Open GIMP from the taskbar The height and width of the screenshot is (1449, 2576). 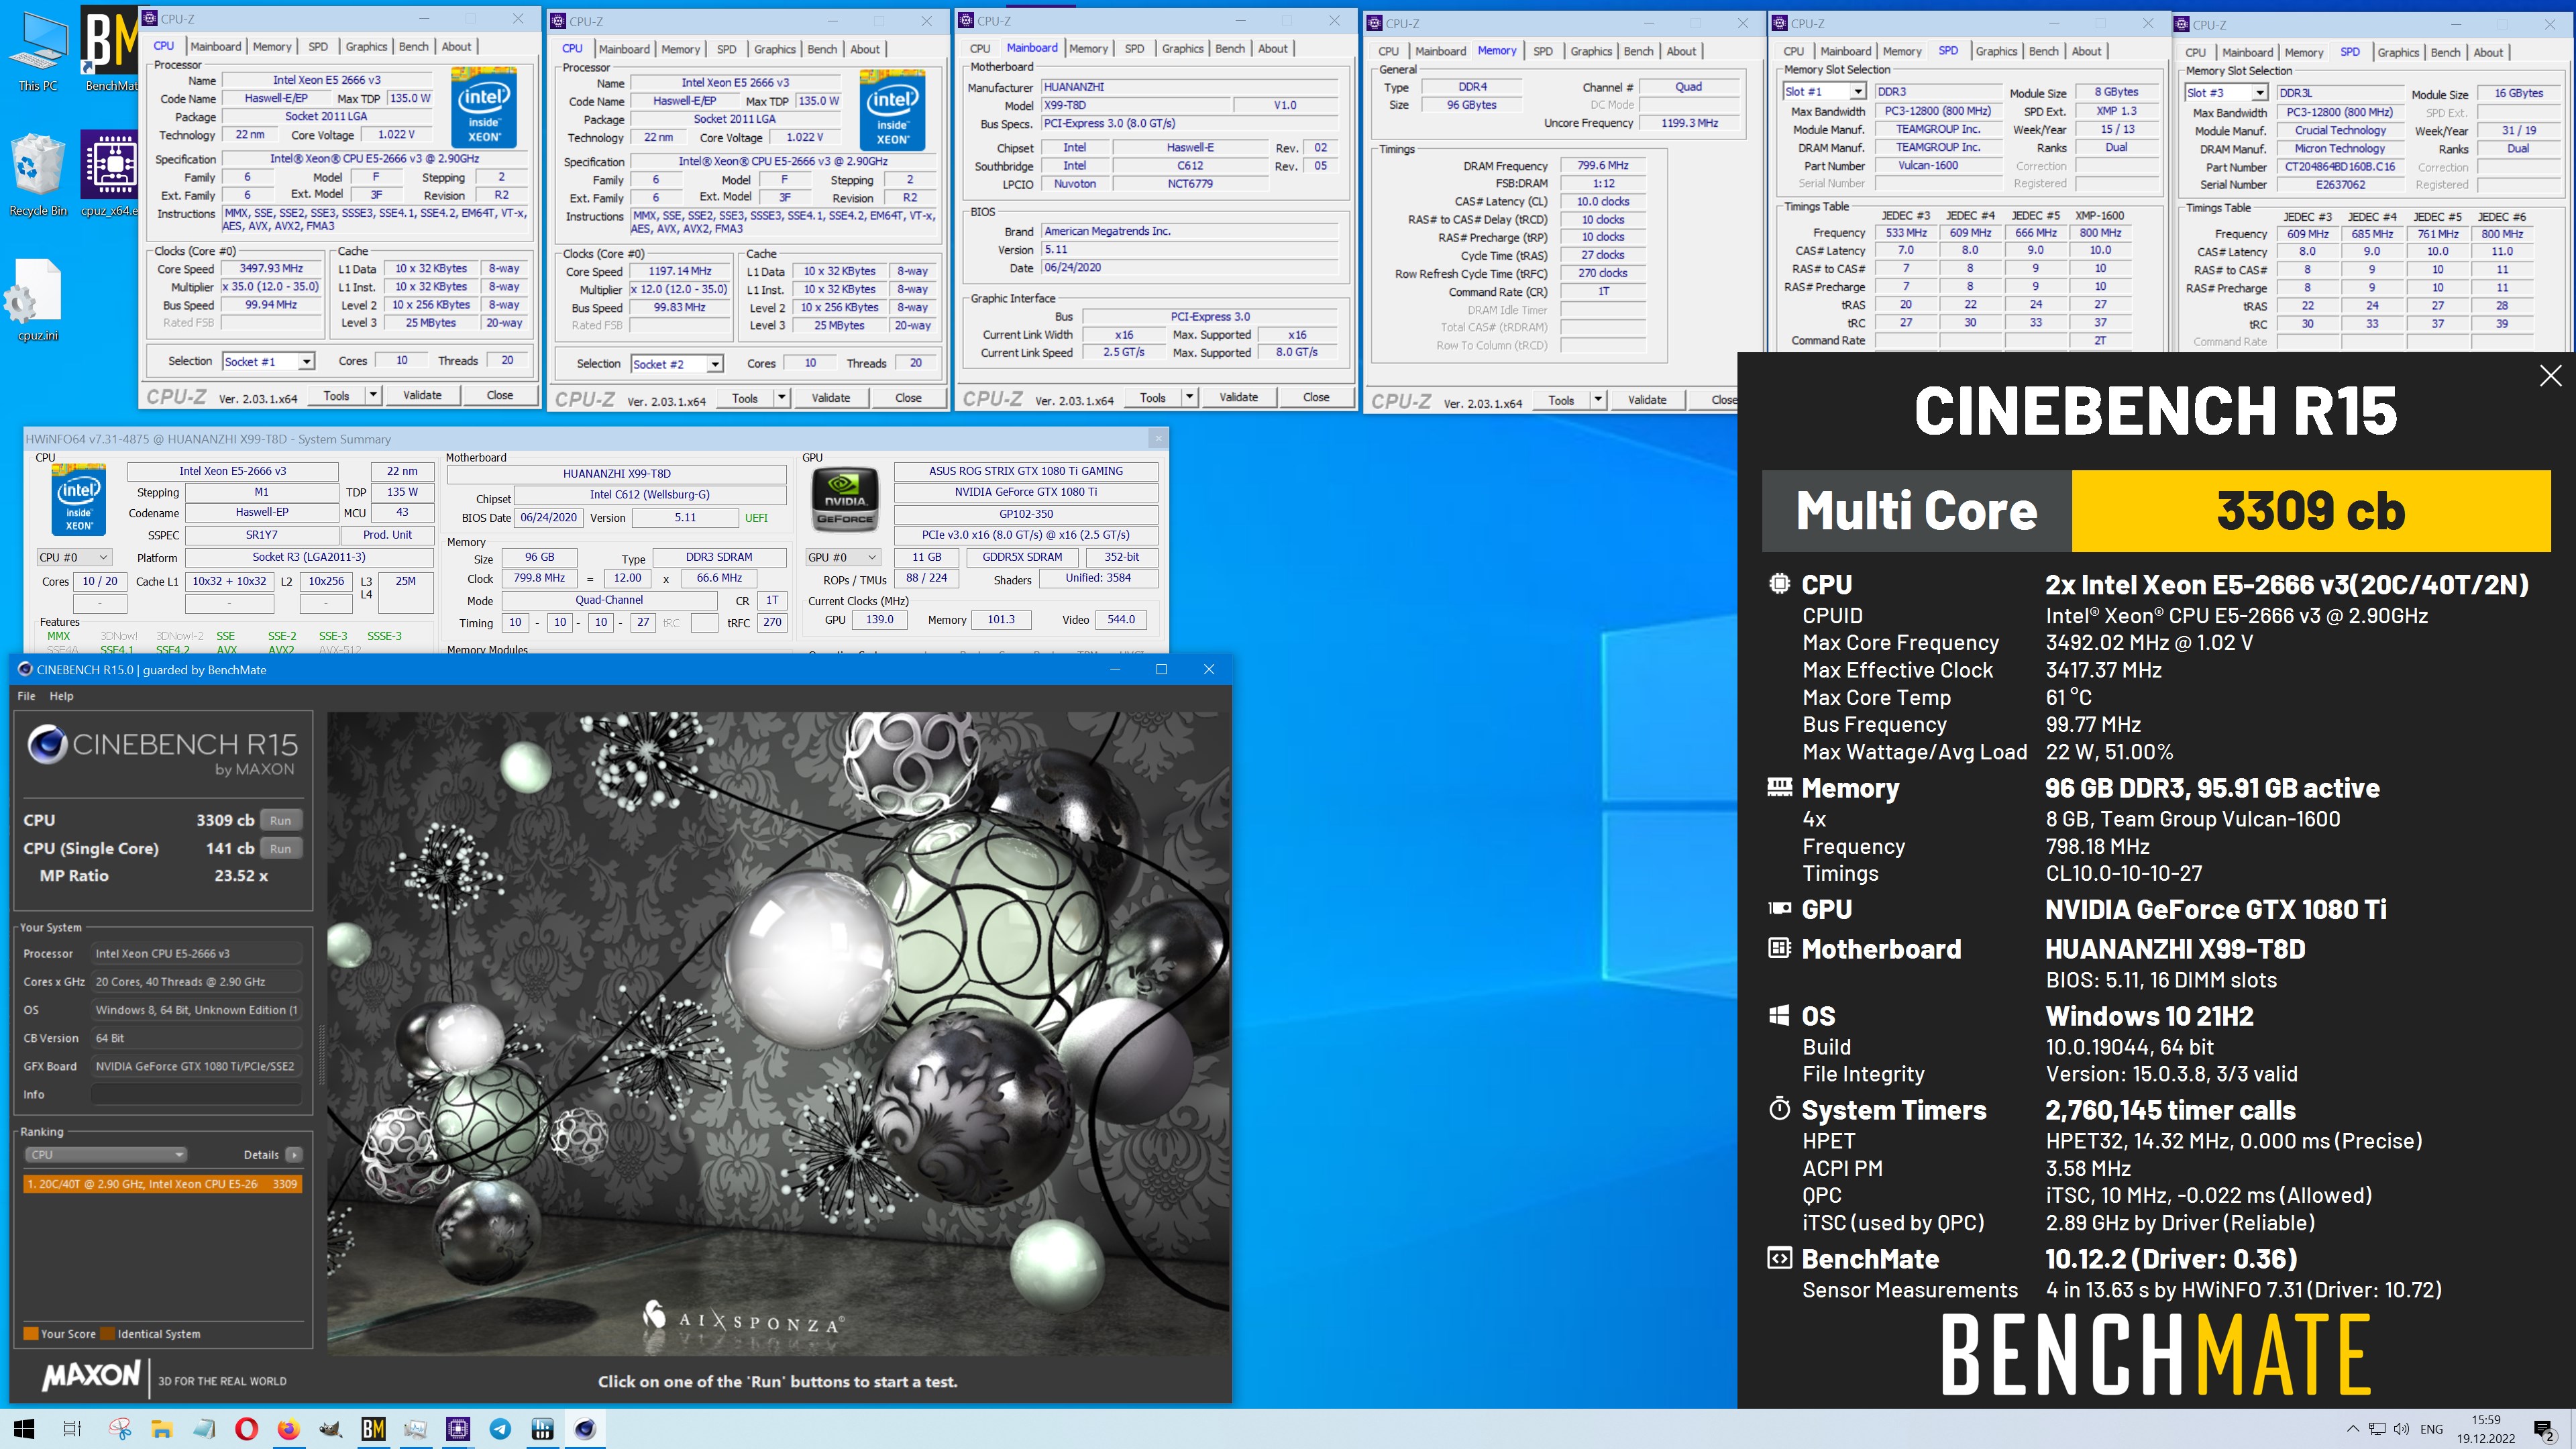[x=331, y=1429]
